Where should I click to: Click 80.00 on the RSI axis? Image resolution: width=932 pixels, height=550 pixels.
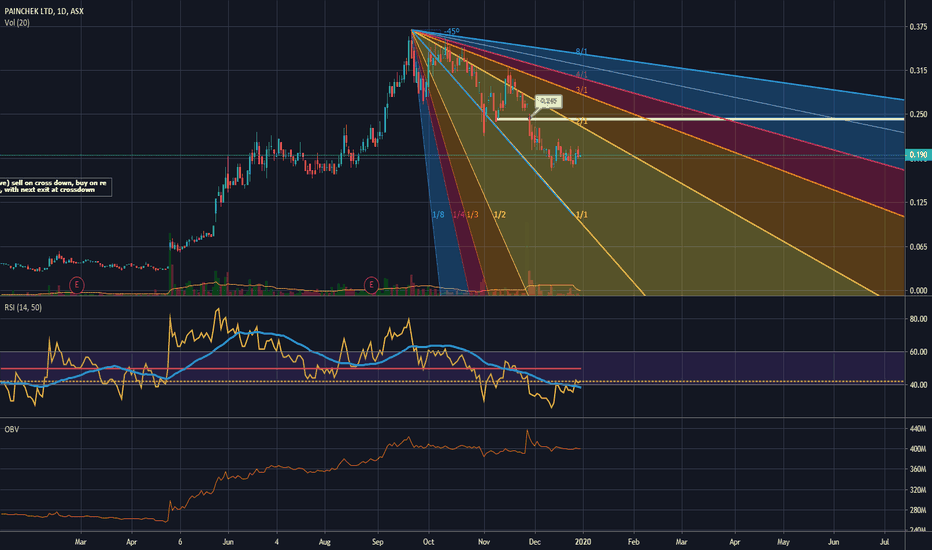[x=918, y=319]
